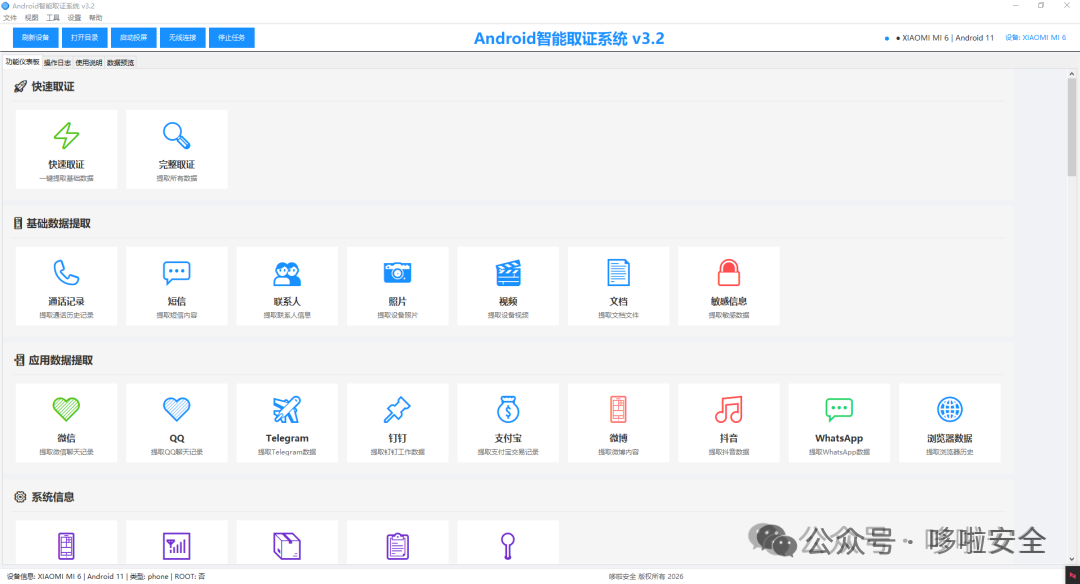Extract 微信 WeChat chat records

tap(66, 423)
